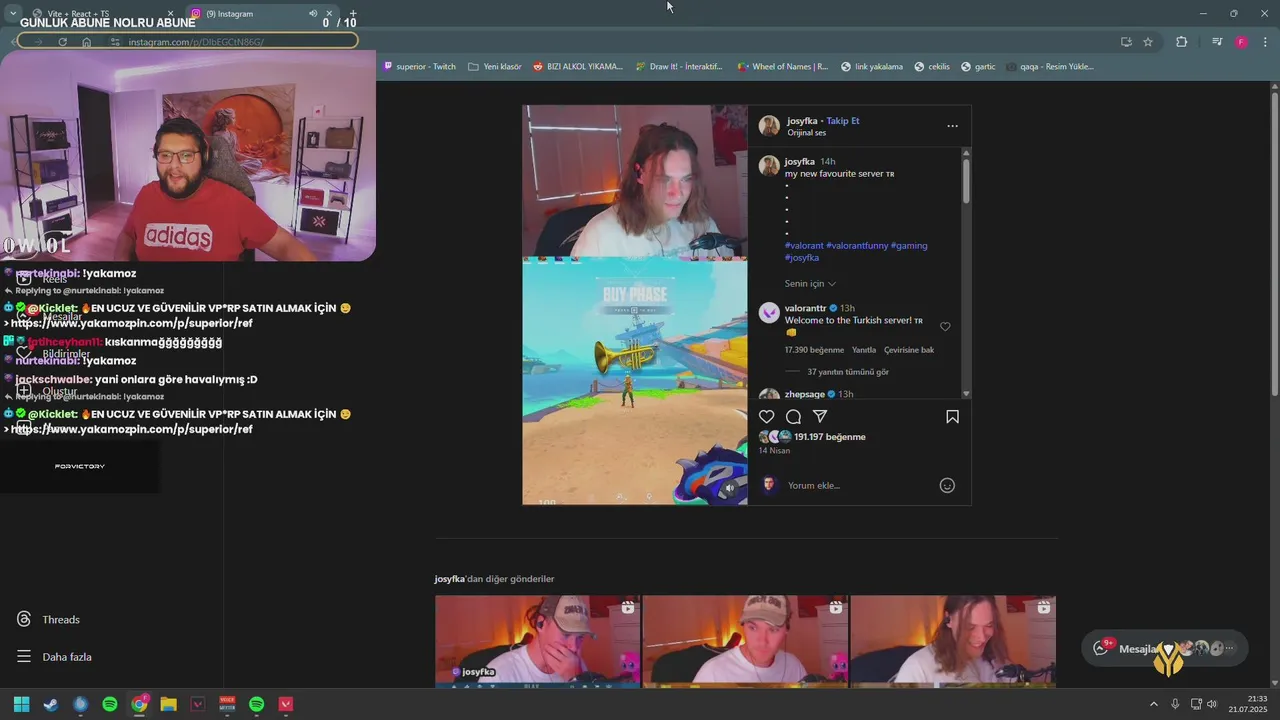The image size is (1280, 720).
Task: Reload the Instagram page
Action: coord(62,42)
